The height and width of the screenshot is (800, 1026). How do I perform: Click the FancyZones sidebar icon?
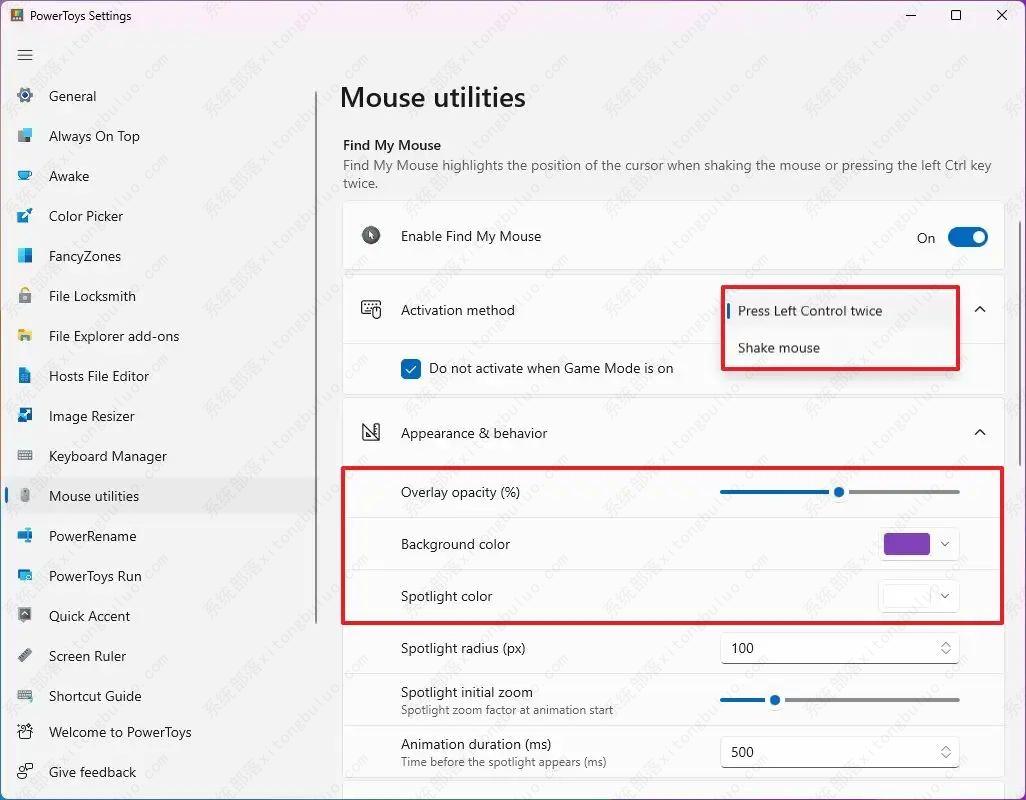(26, 256)
